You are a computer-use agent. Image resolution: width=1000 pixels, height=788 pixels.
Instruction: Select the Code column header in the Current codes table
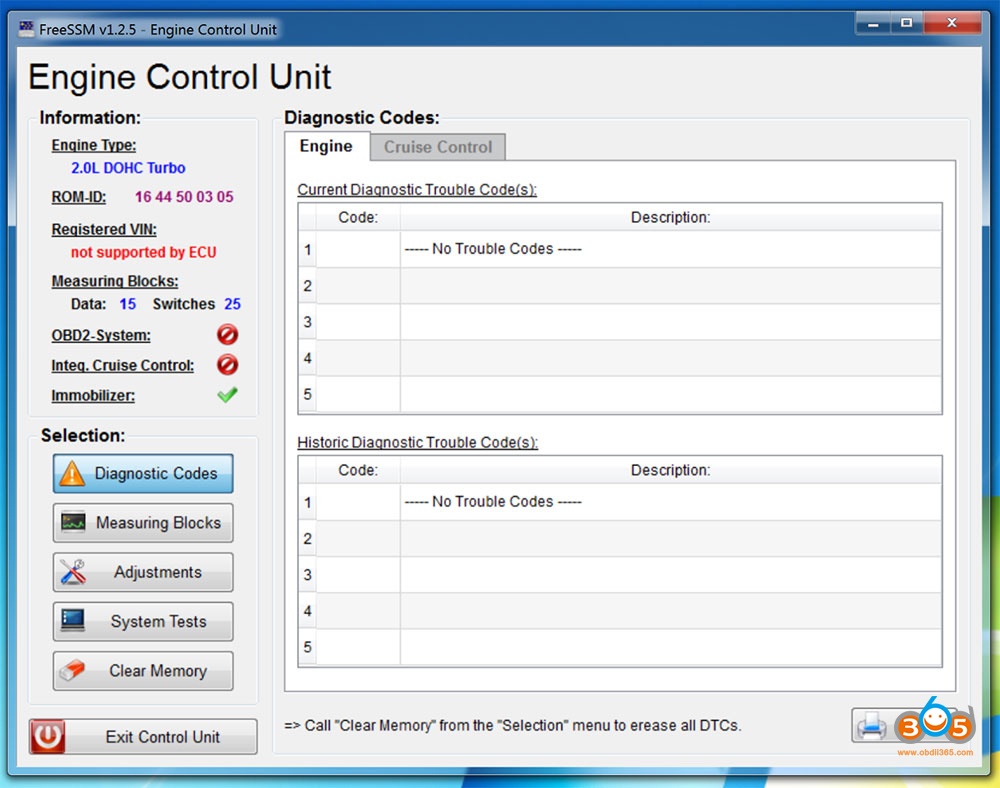point(358,217)
